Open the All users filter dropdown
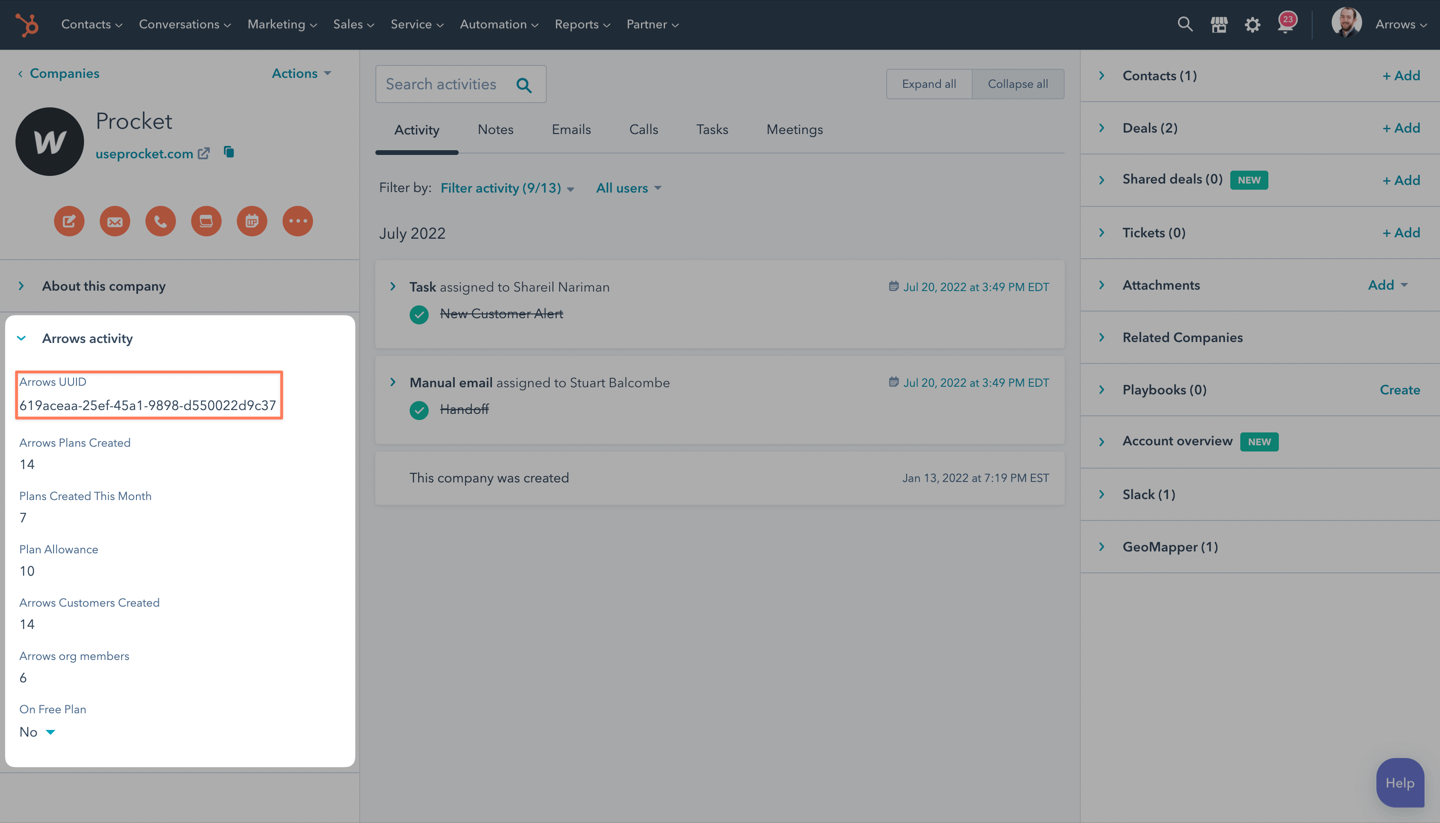The image size is (1440, 823). 628,188
